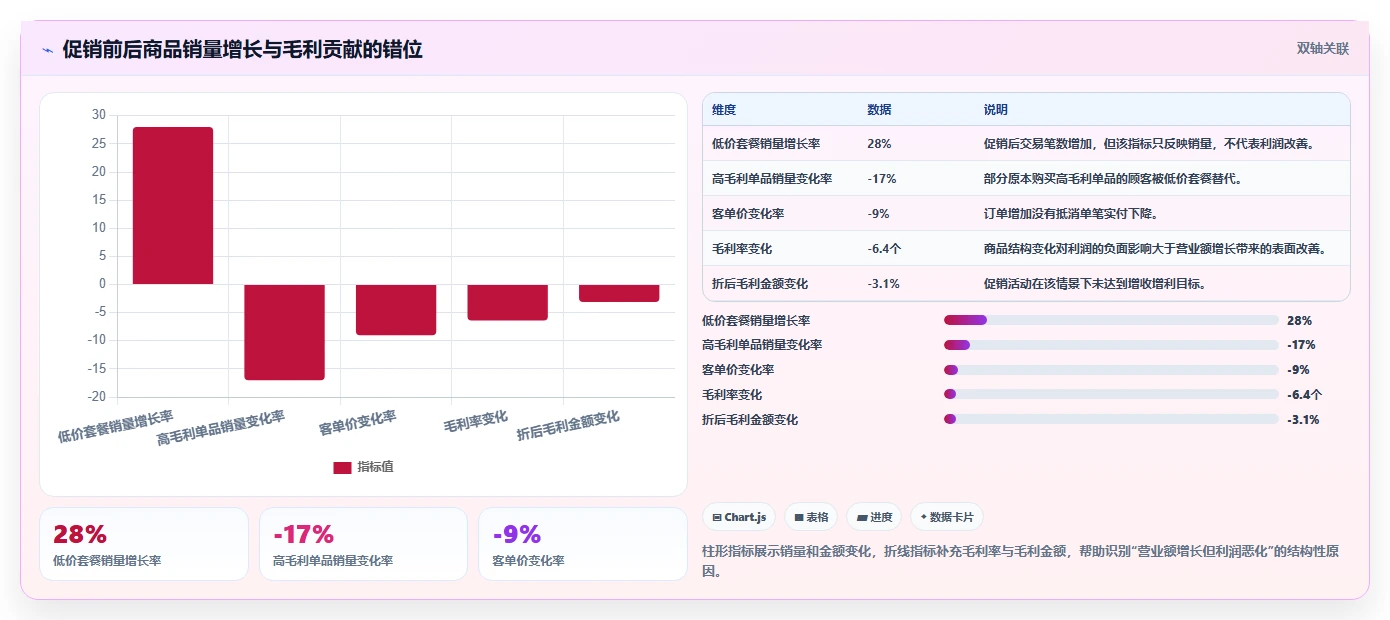Click the x-axis label 客单价变化率
Viewport: 1390px width, 620px height.
(x=358, y=423)
